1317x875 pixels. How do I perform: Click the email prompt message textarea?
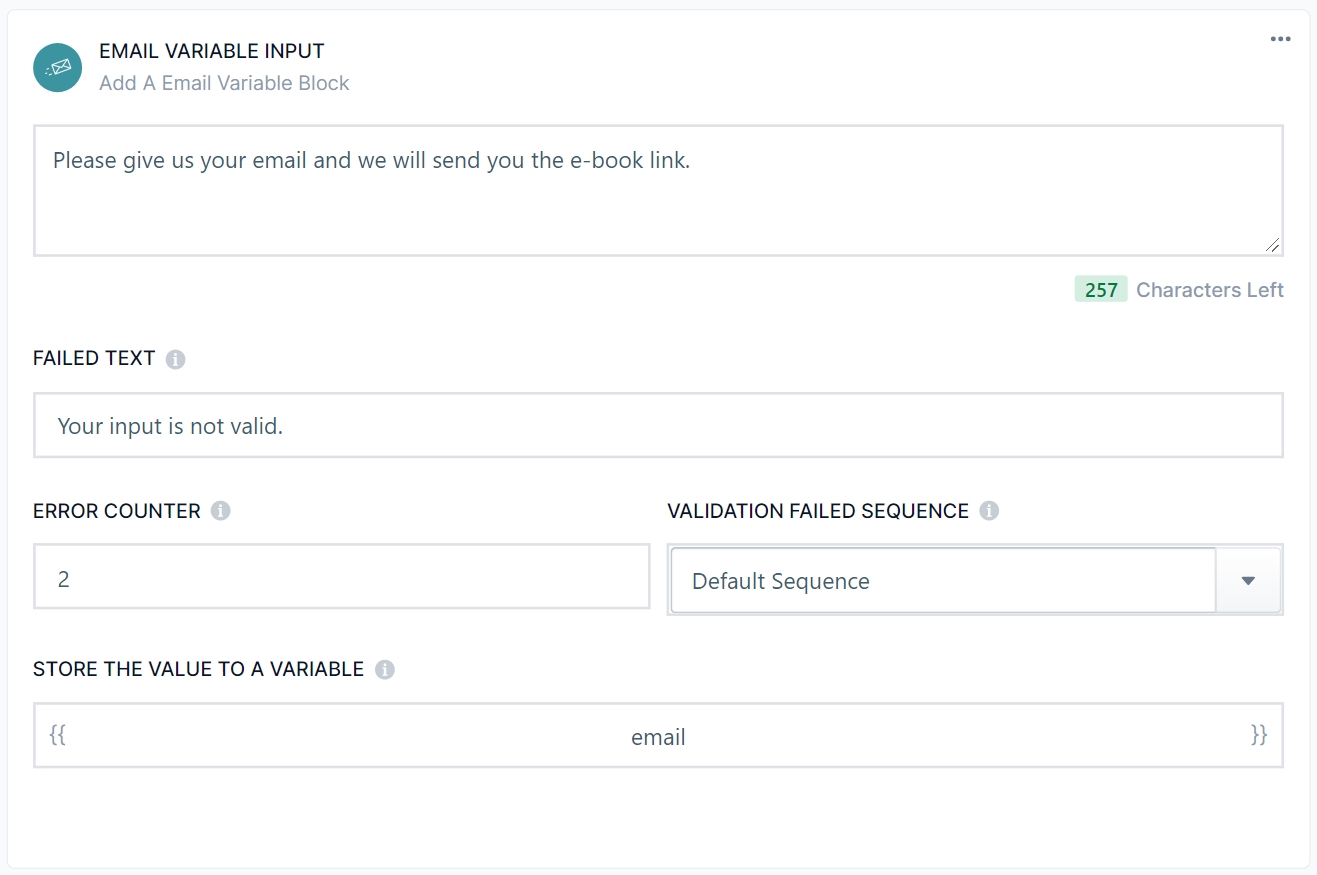pos(658,190)
